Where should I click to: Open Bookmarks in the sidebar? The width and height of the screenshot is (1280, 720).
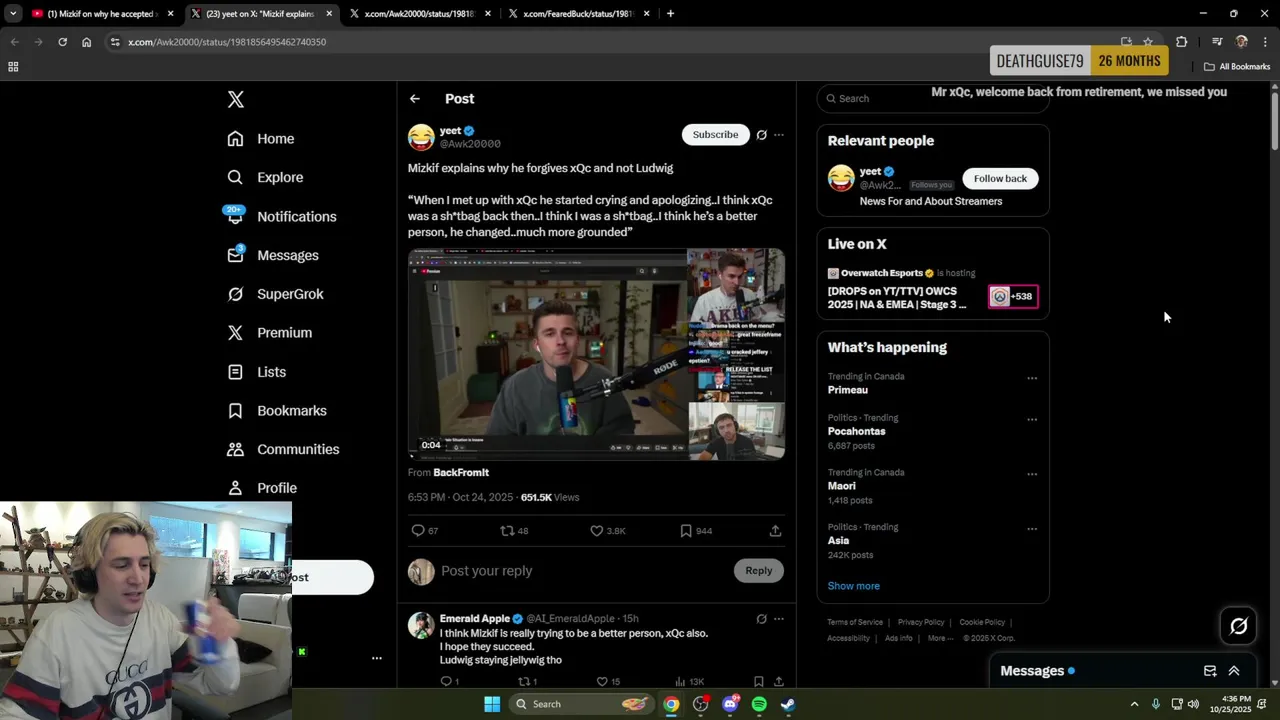[x=277, y=411]
